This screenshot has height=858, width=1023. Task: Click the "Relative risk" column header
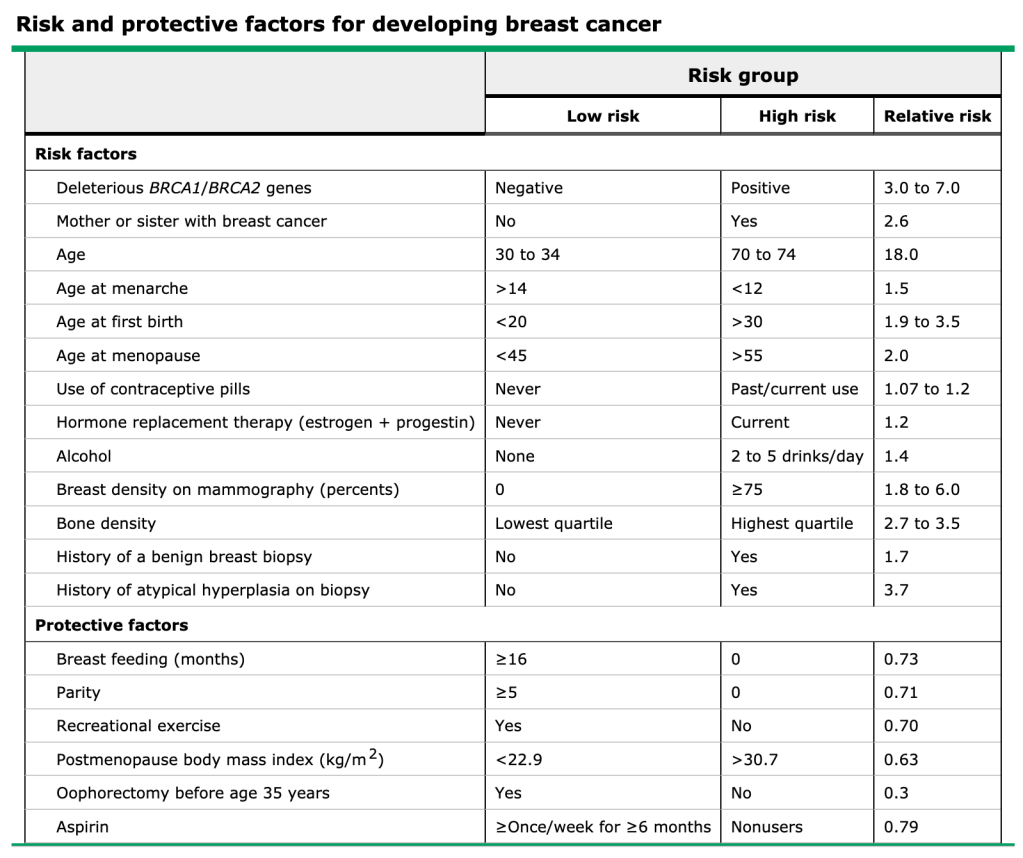[x=937, y=116]
